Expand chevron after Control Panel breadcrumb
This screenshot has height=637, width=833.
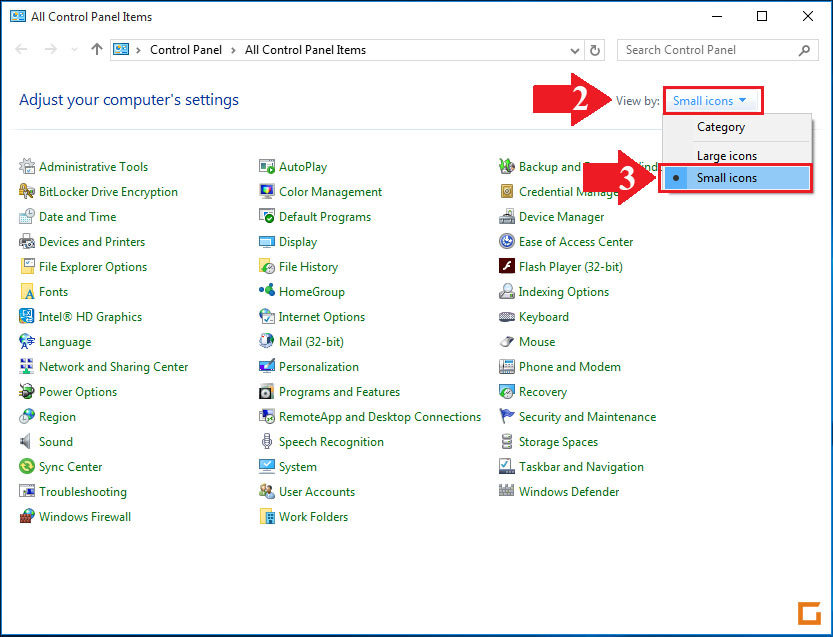(x=233, y=50)
